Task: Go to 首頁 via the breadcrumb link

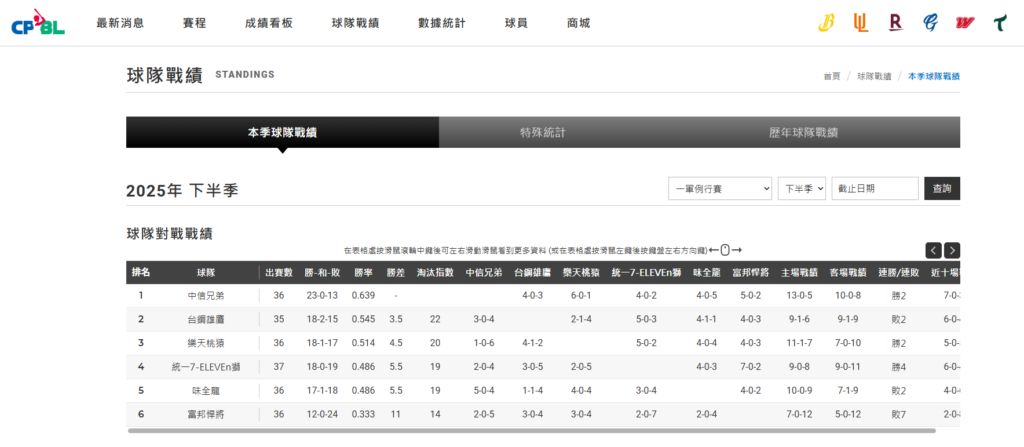Action: [x=831, y=76]
